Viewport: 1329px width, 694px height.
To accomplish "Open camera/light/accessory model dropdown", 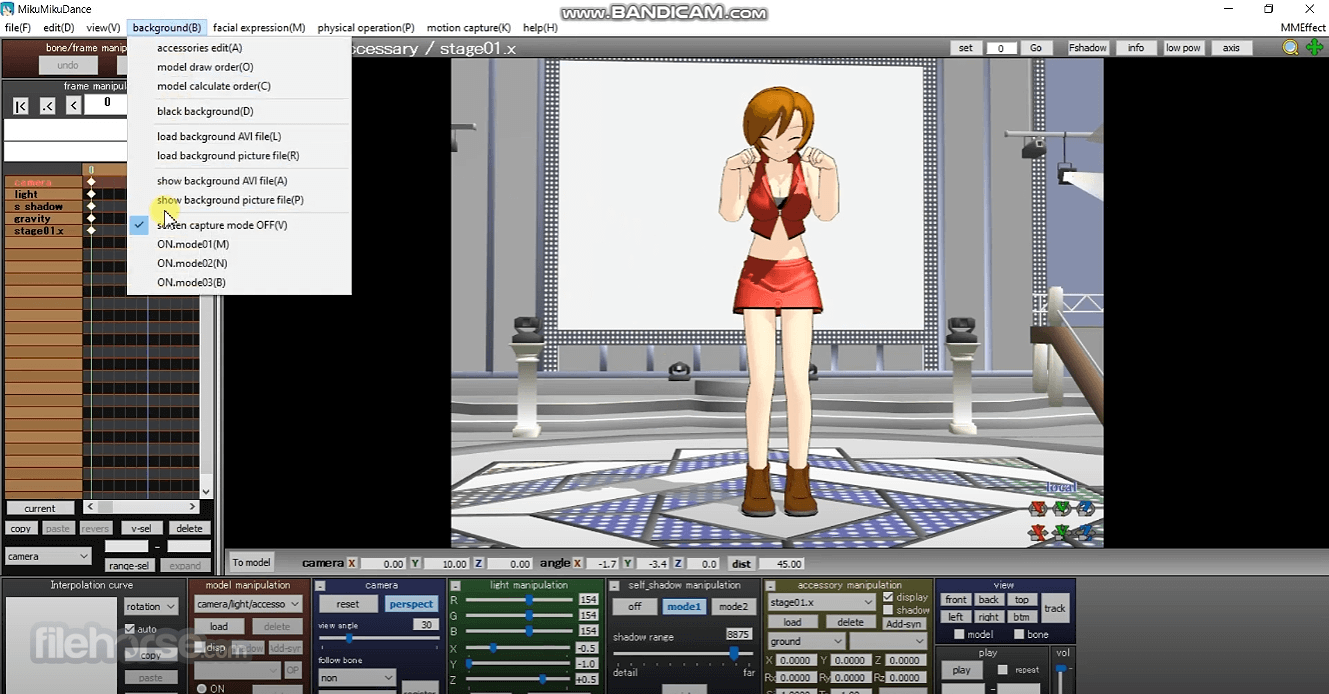I will (248, 604).
